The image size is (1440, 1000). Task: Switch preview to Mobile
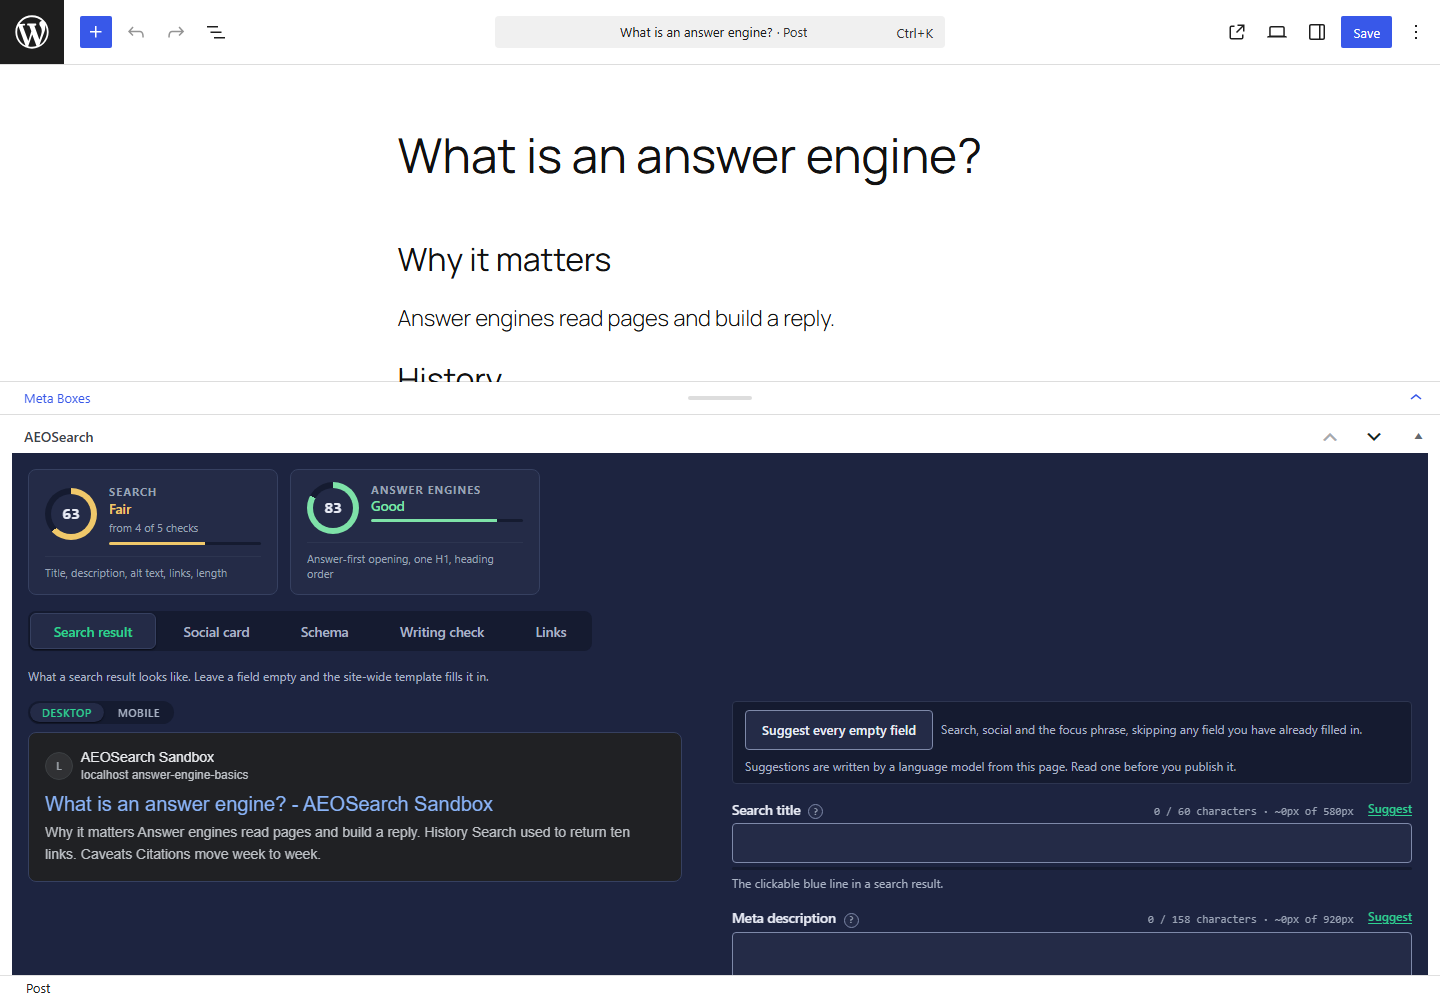[x=139, y=713]
